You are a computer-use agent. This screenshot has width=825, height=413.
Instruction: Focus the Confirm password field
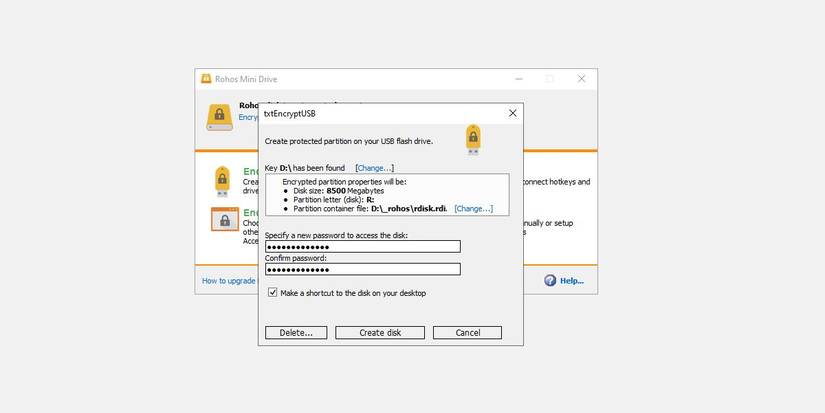[363, 269]
